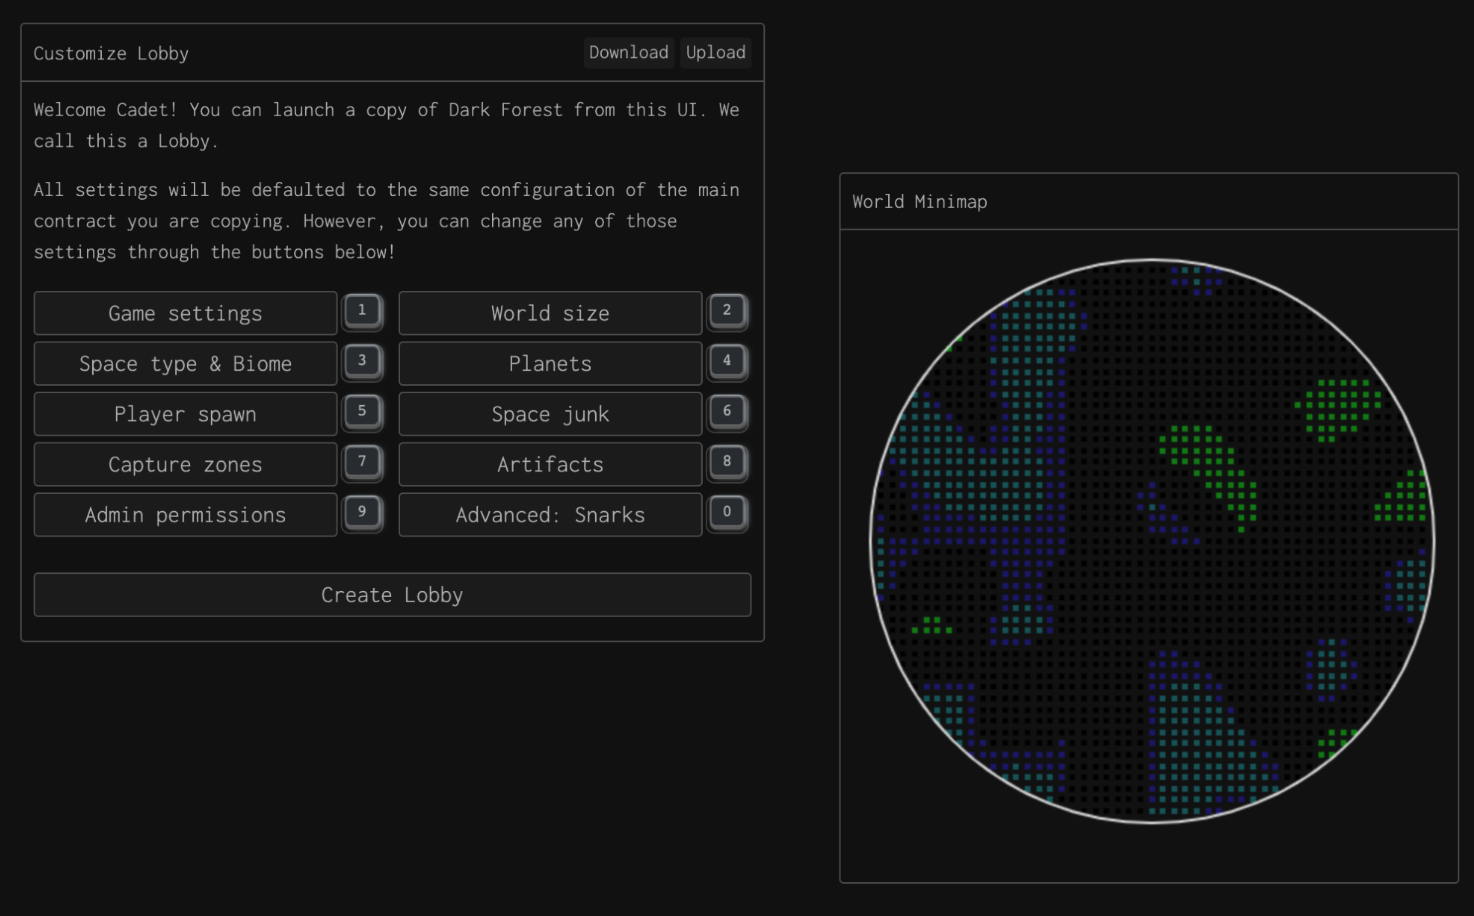Open the Artifacts settings
The height and width of the screenshot is (916, 1474).
point(550,465)
